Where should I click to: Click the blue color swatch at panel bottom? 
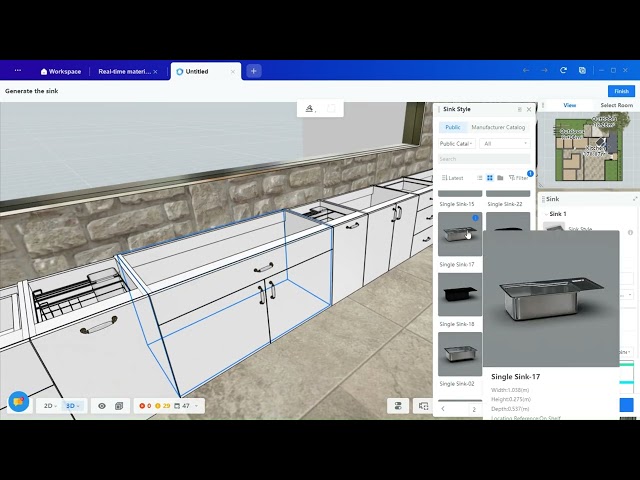tap(627, 405)
